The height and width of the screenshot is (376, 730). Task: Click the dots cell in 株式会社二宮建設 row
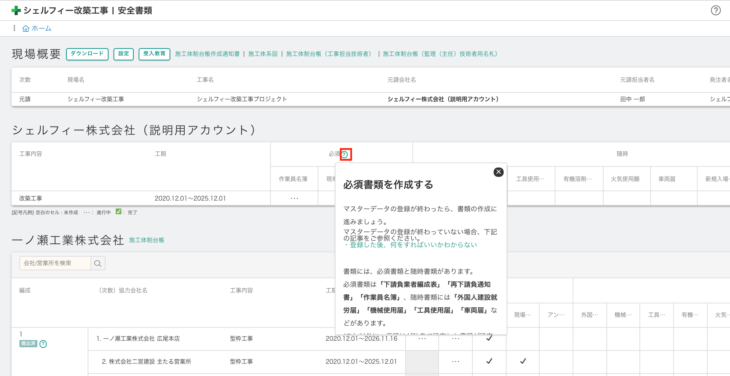tap(456, 361)
